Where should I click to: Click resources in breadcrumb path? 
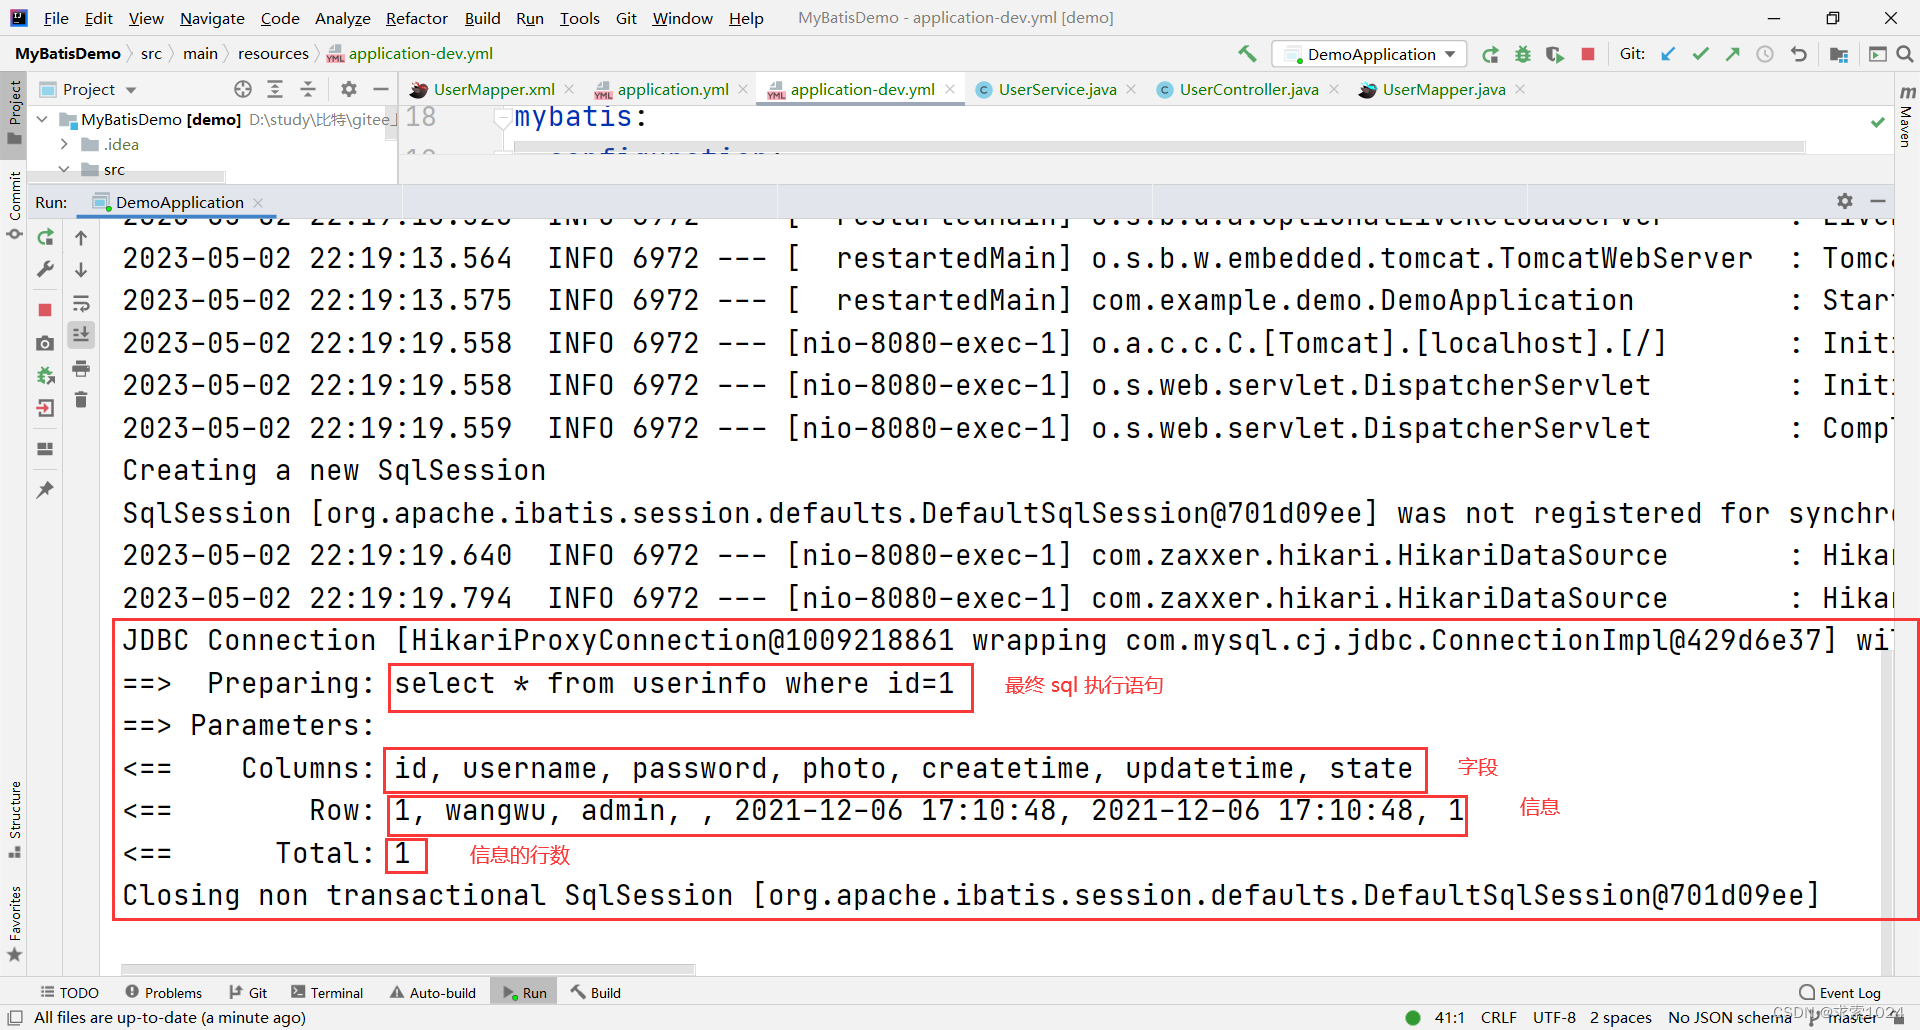coord(273,53)
